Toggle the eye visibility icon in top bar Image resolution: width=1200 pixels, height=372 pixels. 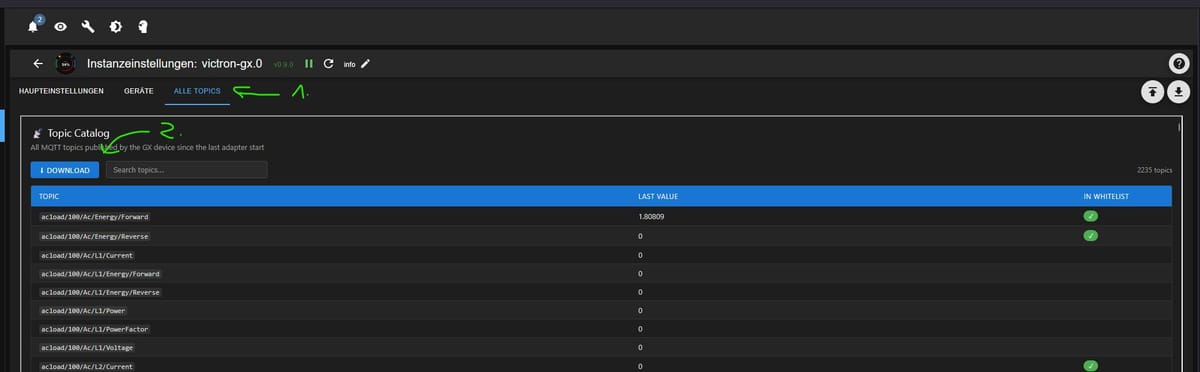tap(62, 26)
